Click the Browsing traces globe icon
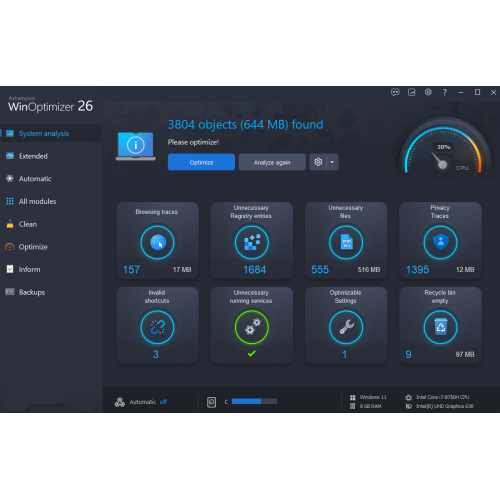 point(157,242)
